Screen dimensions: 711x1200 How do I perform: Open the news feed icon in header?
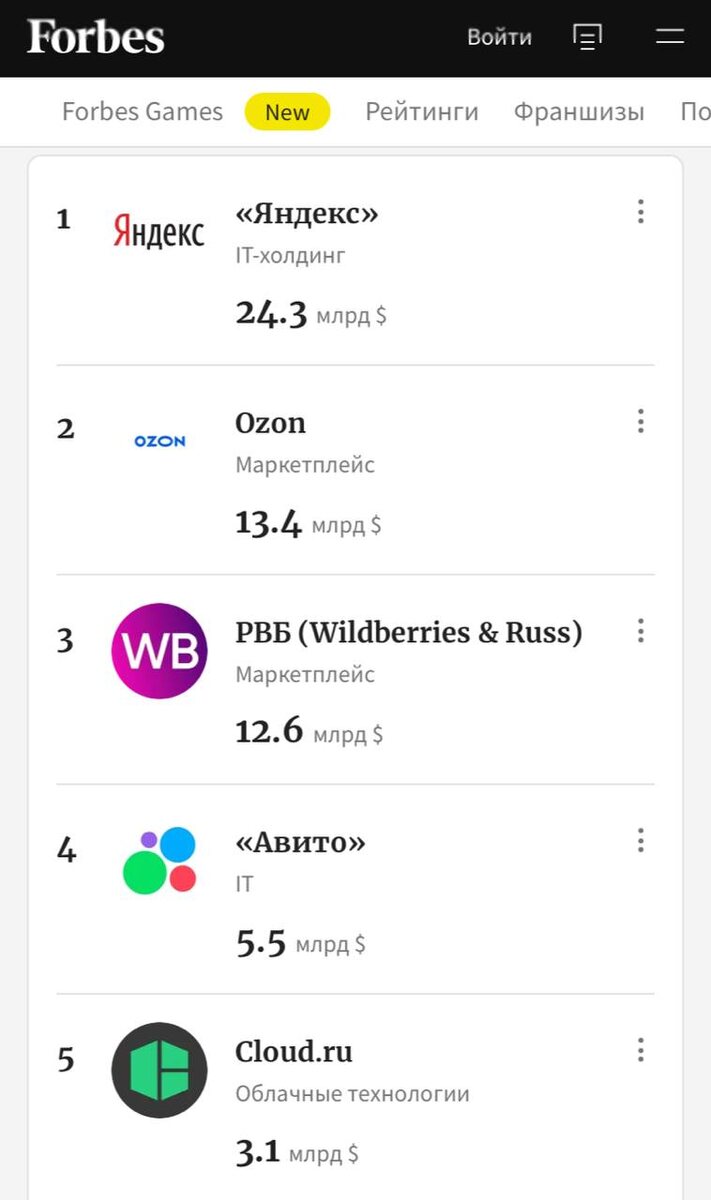(587, 37)
